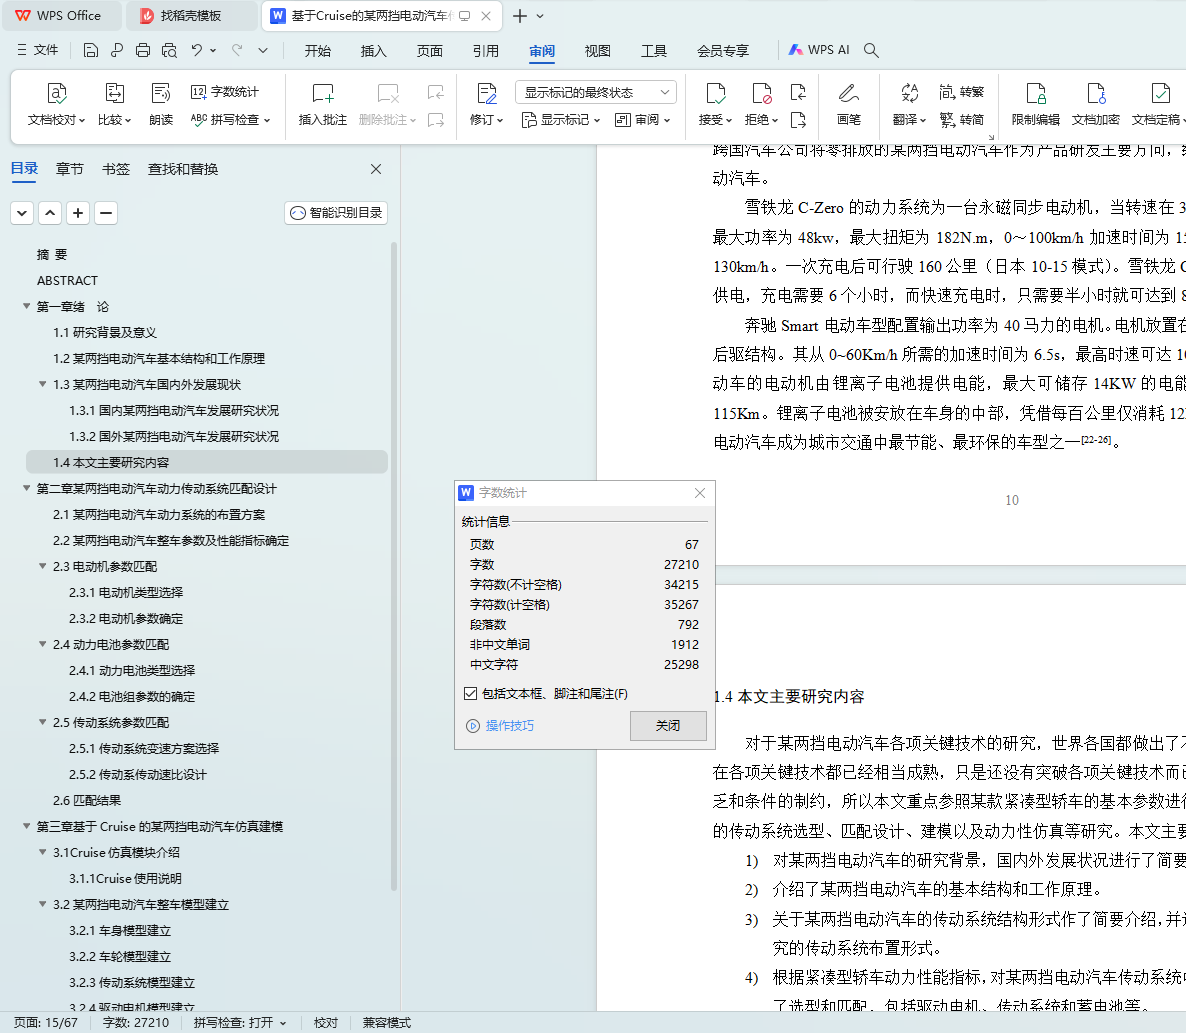Demote heading with minus button in outline pane
Image resolution: width=1186 pixels, height=1033 pixels.
(106, 213)
